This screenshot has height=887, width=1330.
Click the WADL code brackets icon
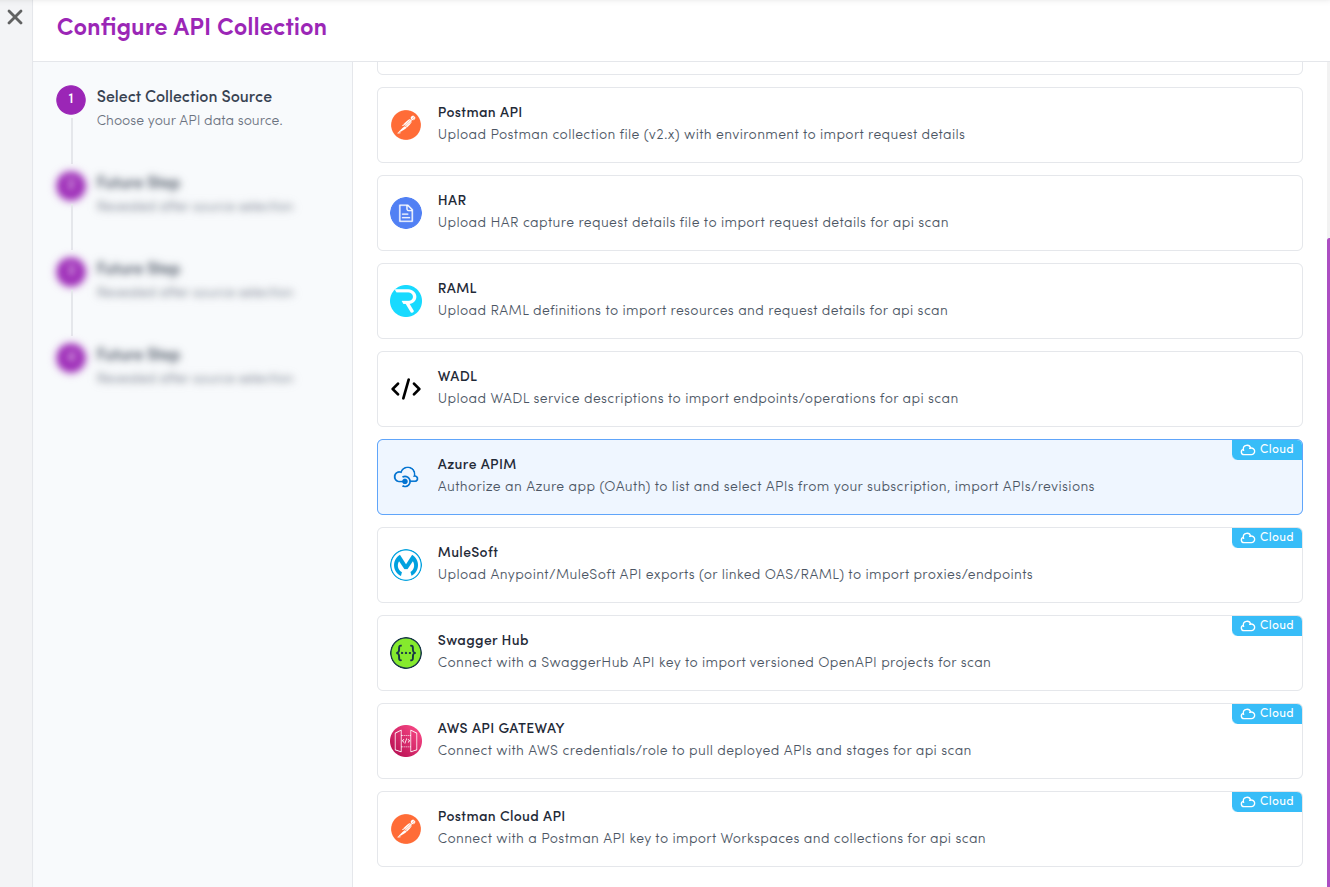point(405,389)
